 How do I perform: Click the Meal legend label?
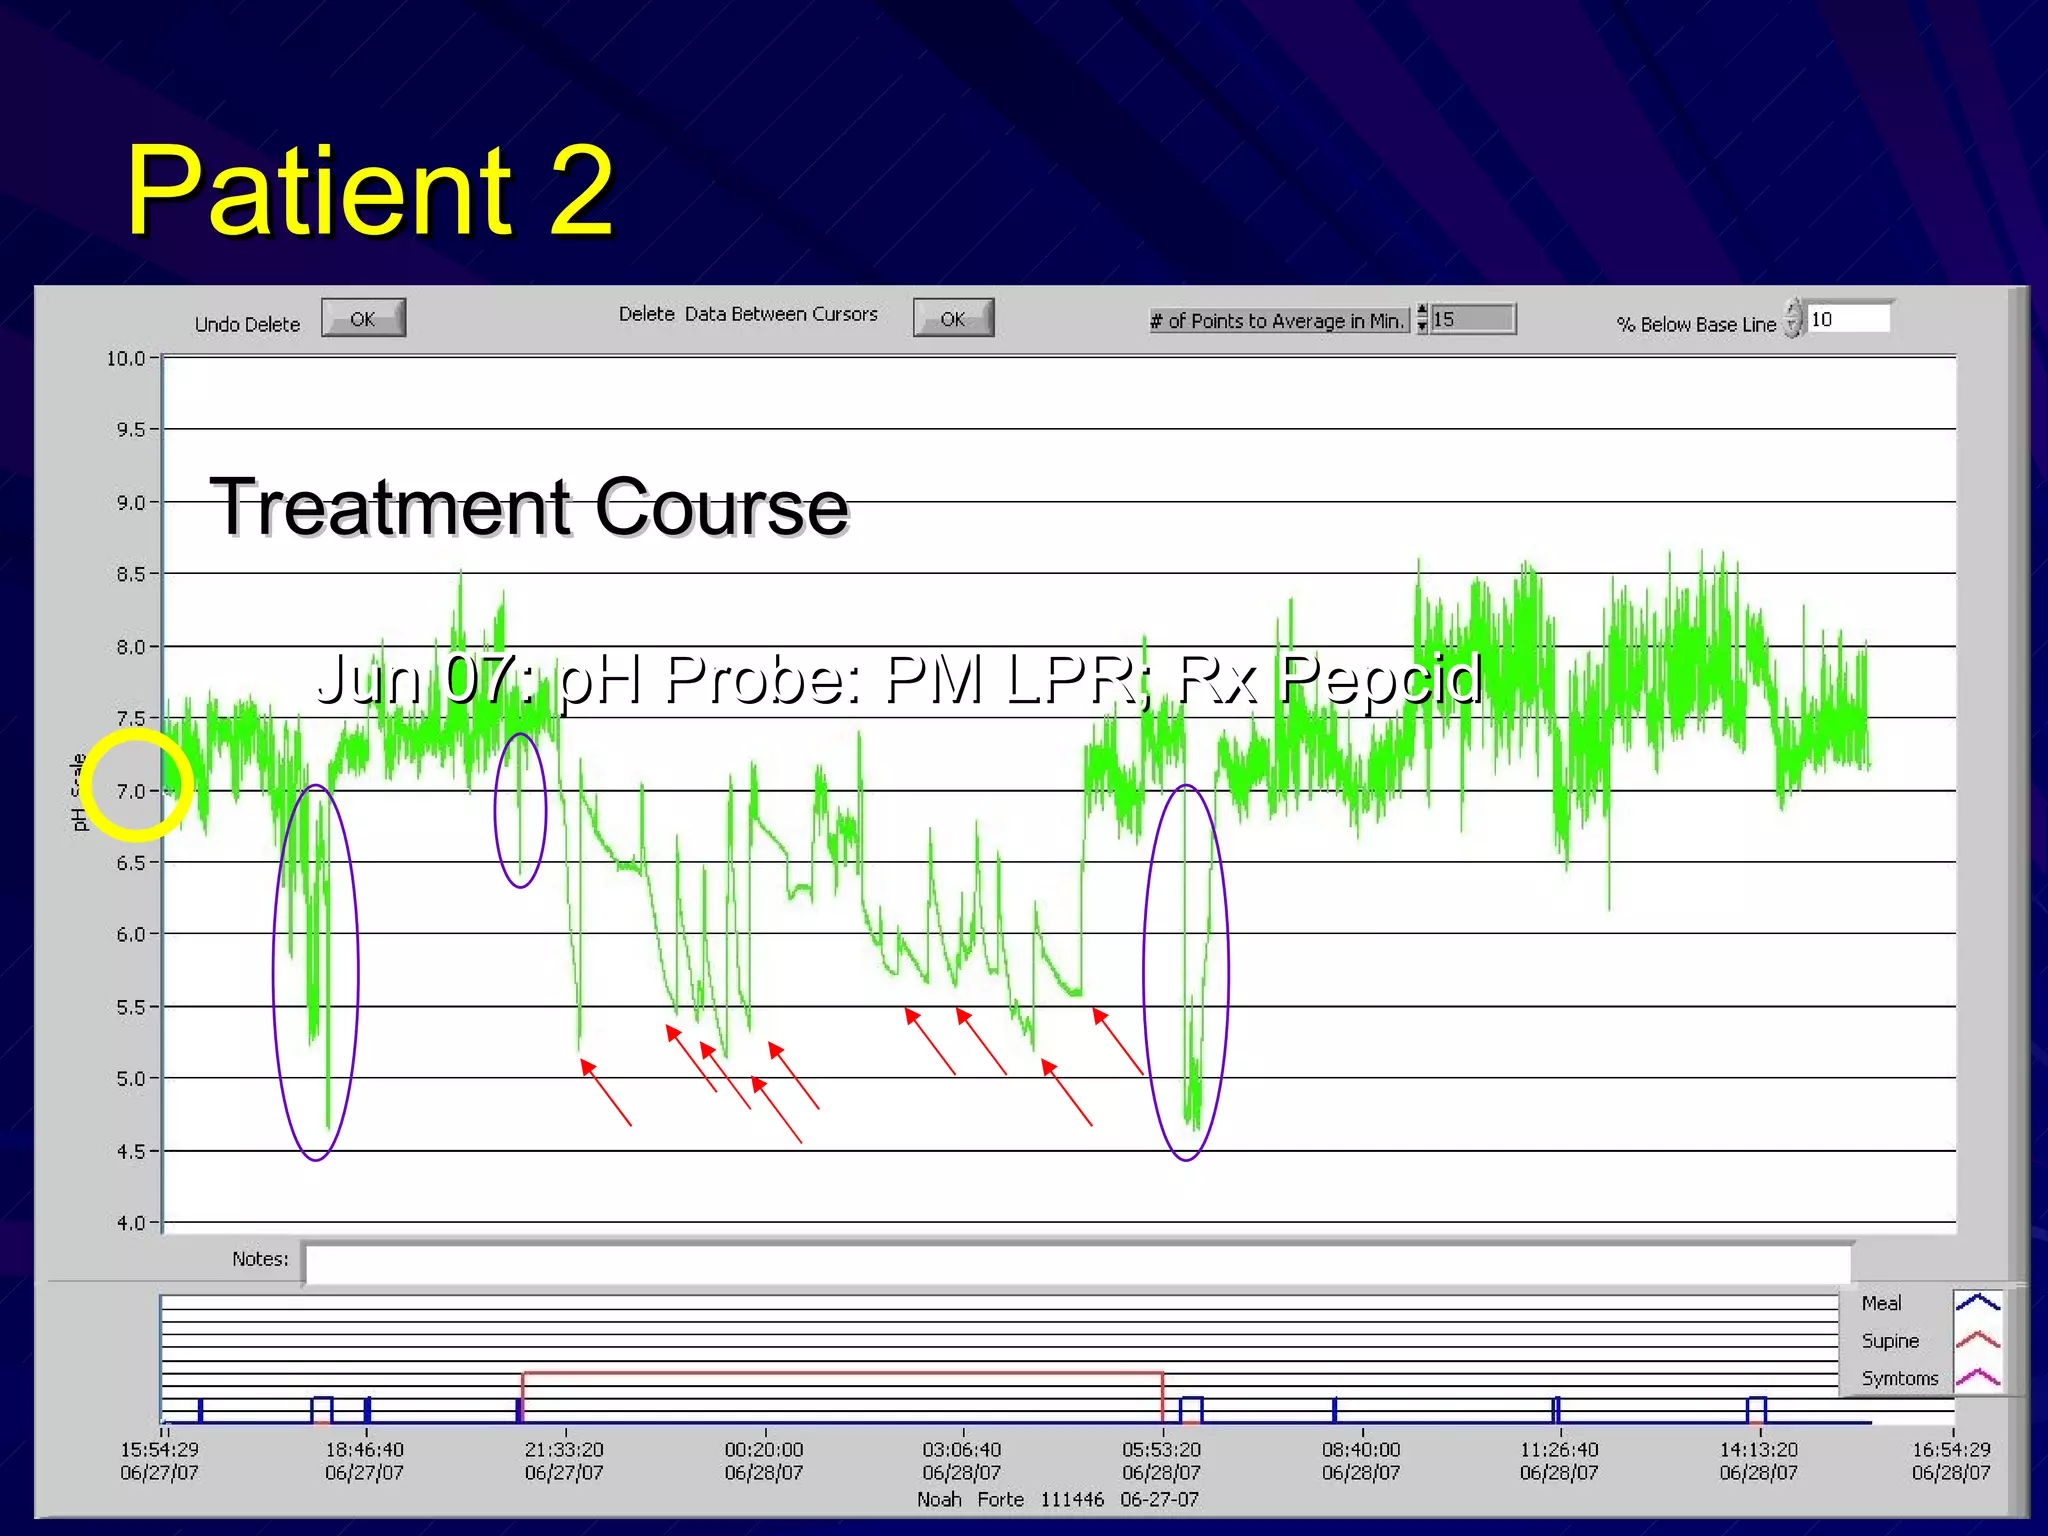pos(1881,1303)
